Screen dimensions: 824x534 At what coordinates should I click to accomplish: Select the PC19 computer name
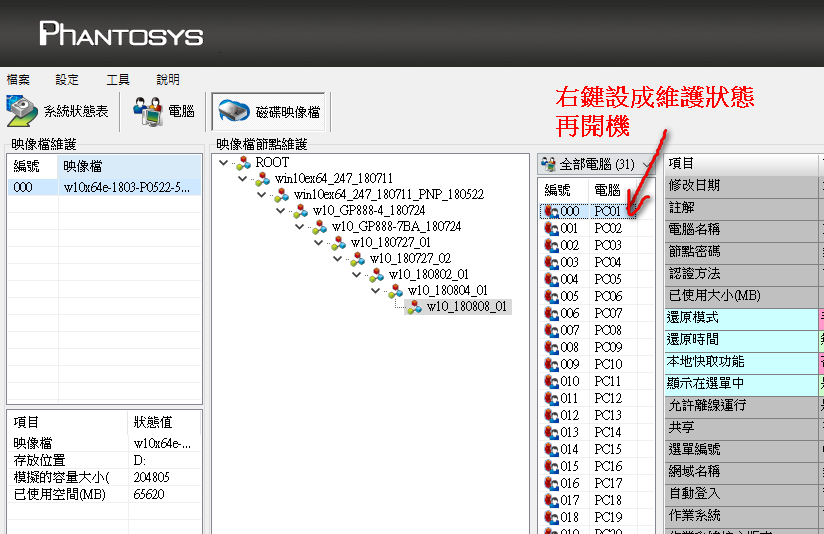[608, 517]
